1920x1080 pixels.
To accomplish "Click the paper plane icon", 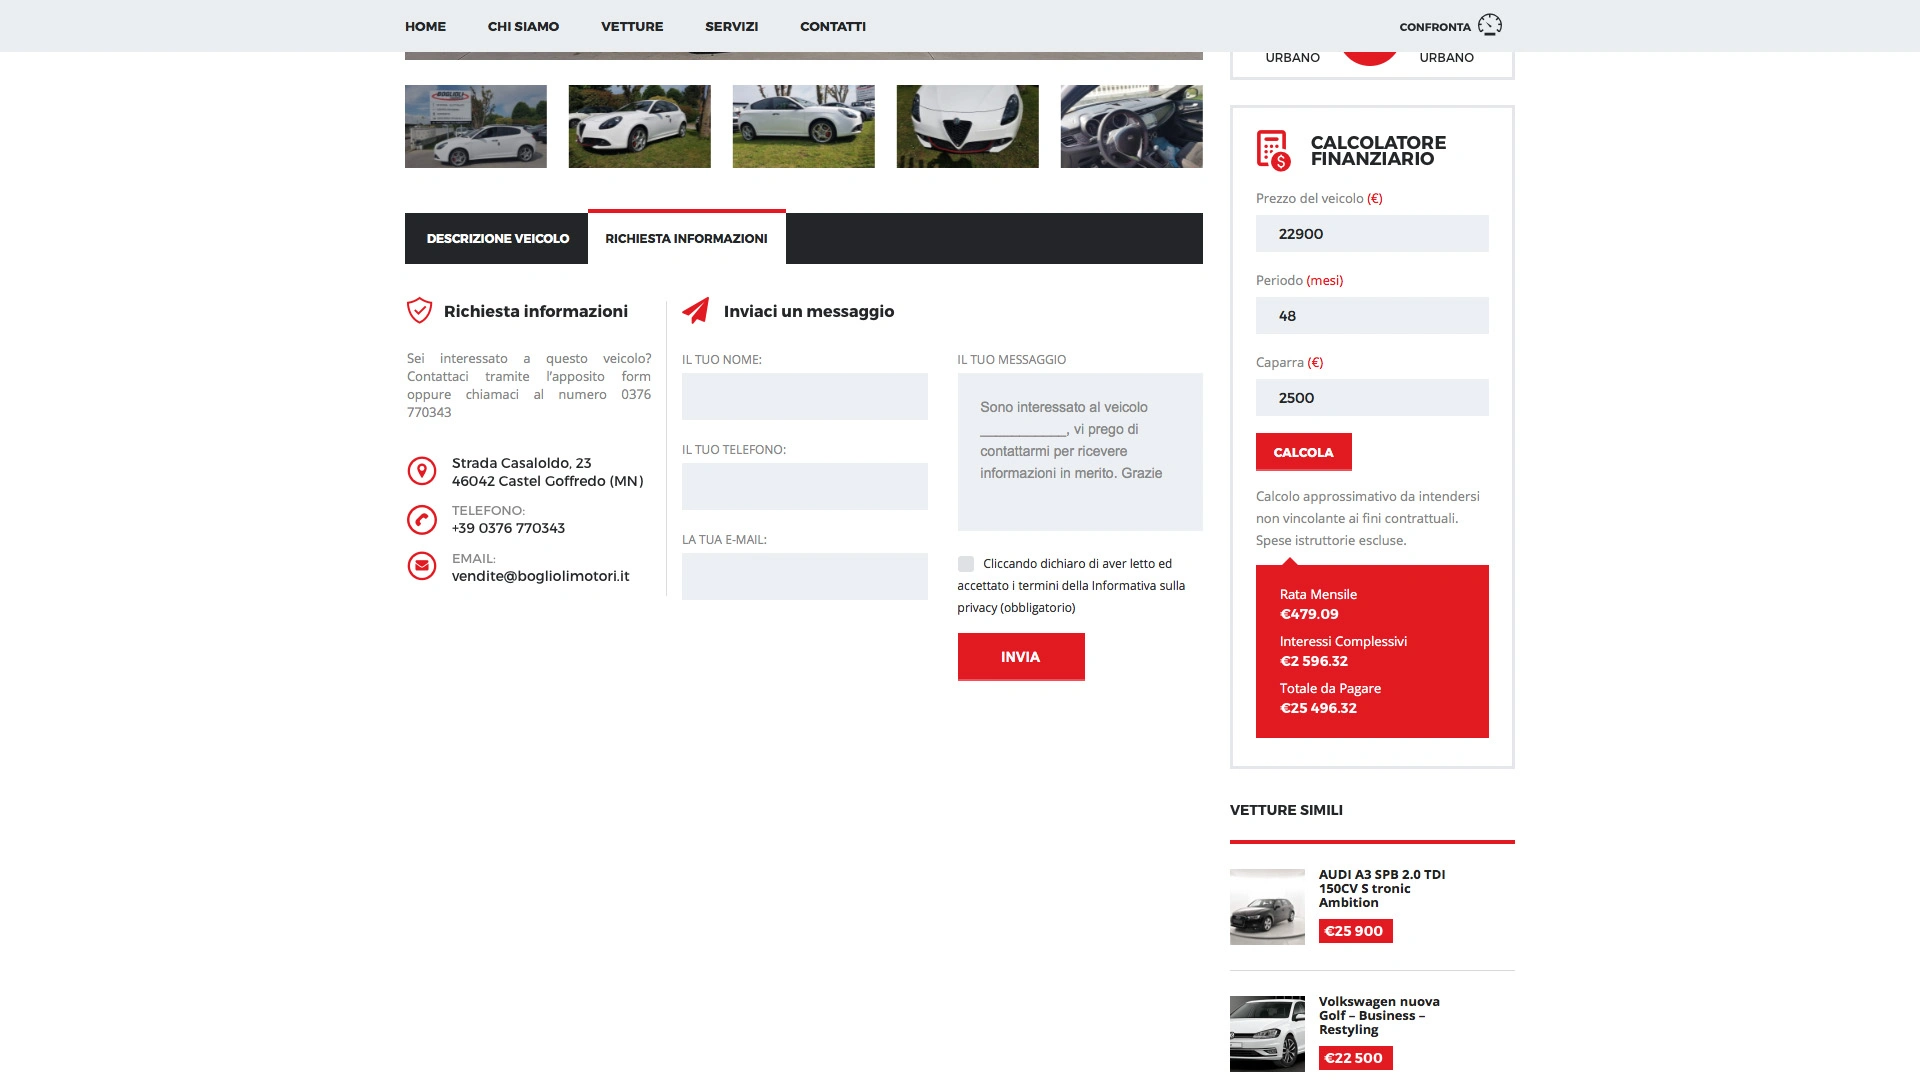I will pyautogui.click(x=696, y=310).
